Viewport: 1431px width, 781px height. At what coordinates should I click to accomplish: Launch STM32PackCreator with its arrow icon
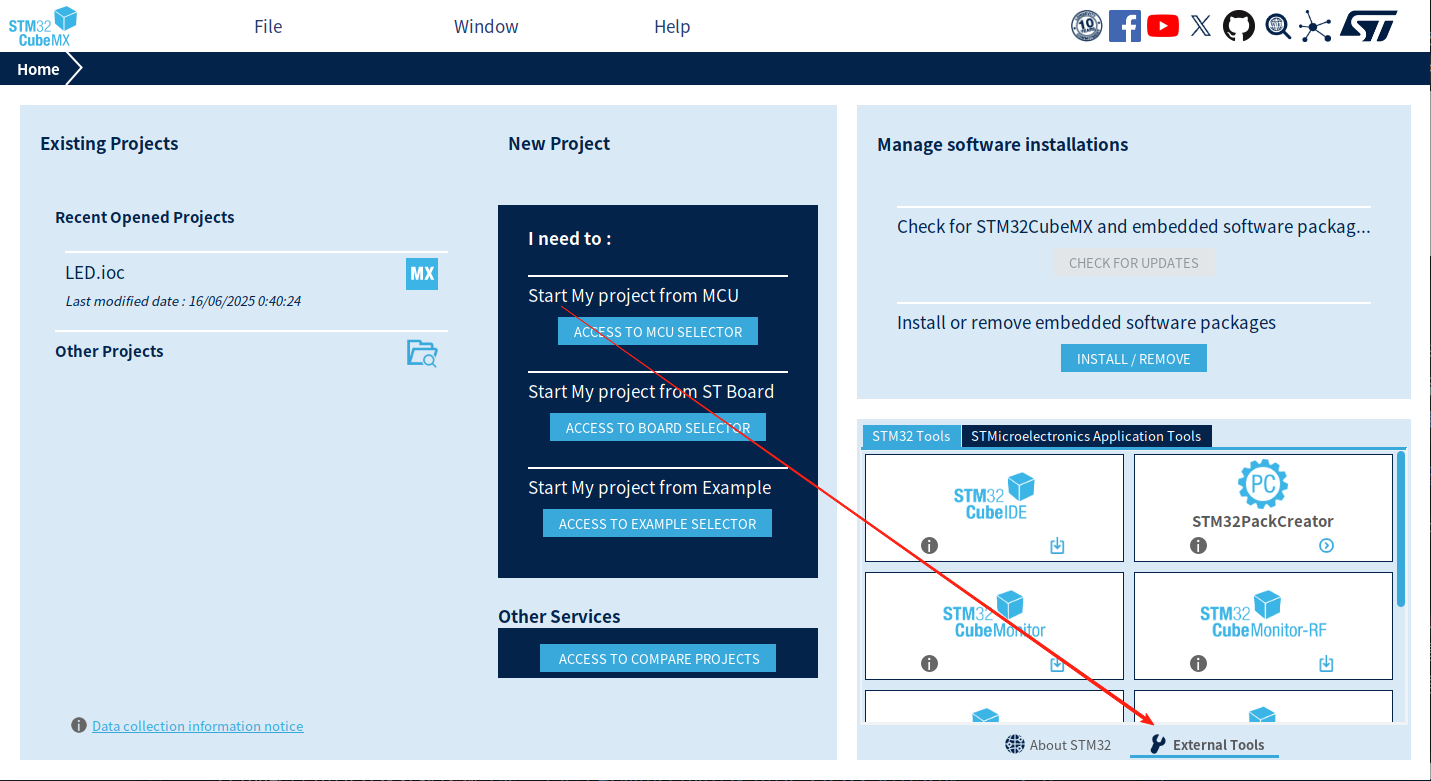(x=1326, y=546)
